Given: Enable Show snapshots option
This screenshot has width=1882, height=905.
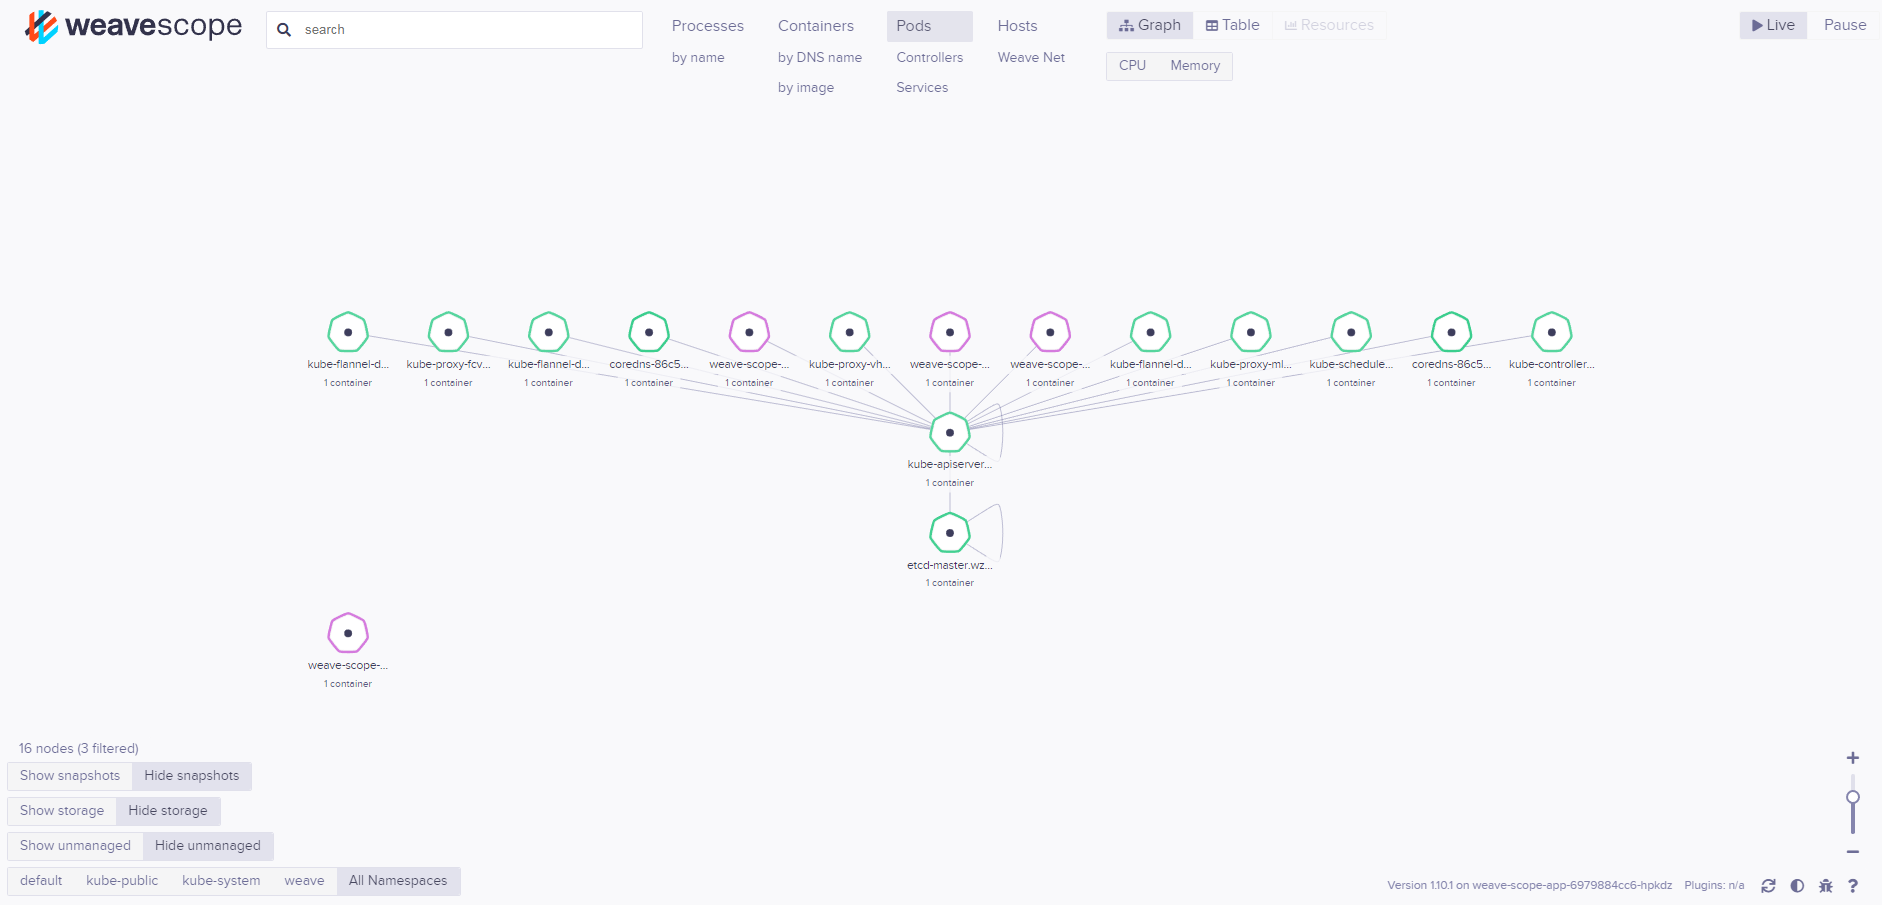Looking at the screenshot, I should 70,776.
